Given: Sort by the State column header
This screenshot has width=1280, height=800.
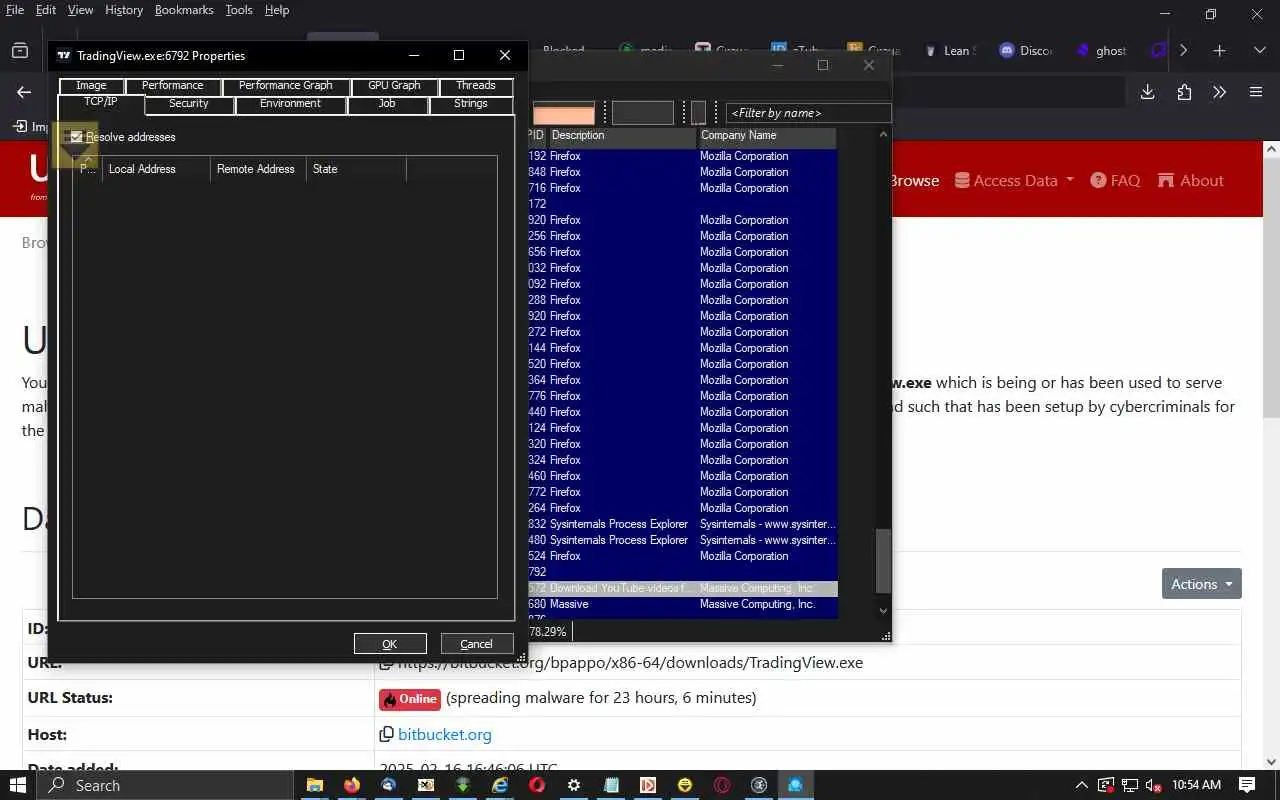Looking at the screenshot, I should tap(356, 169).
